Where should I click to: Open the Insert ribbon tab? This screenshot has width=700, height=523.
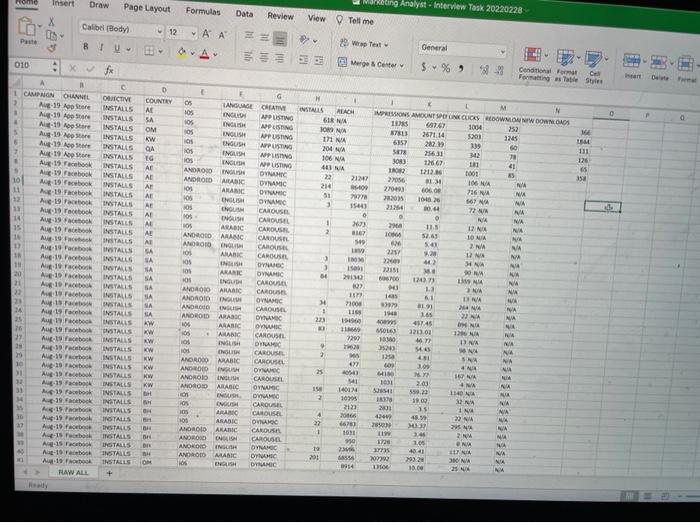[x=63, y=4]
